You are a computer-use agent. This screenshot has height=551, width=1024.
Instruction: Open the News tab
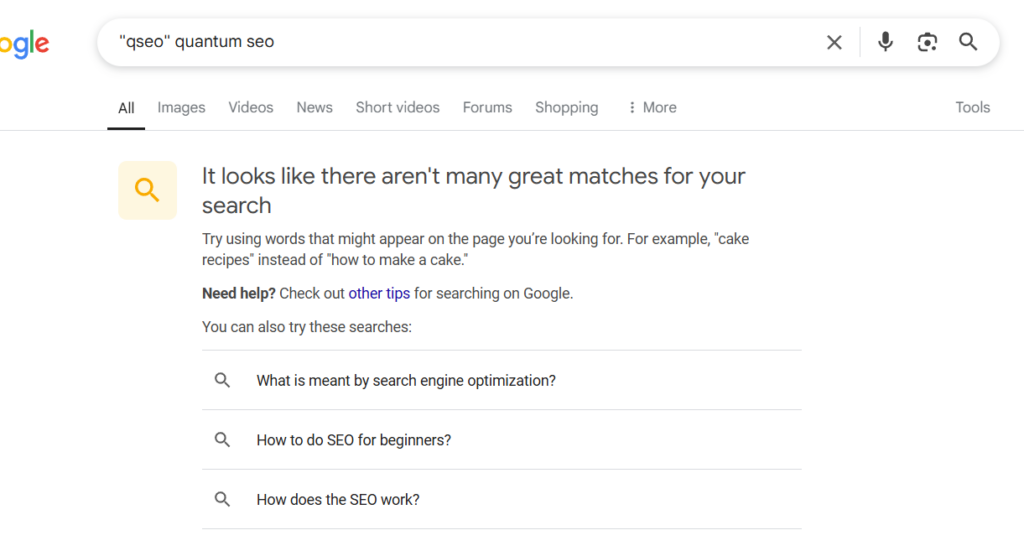(x=314, y=108)
